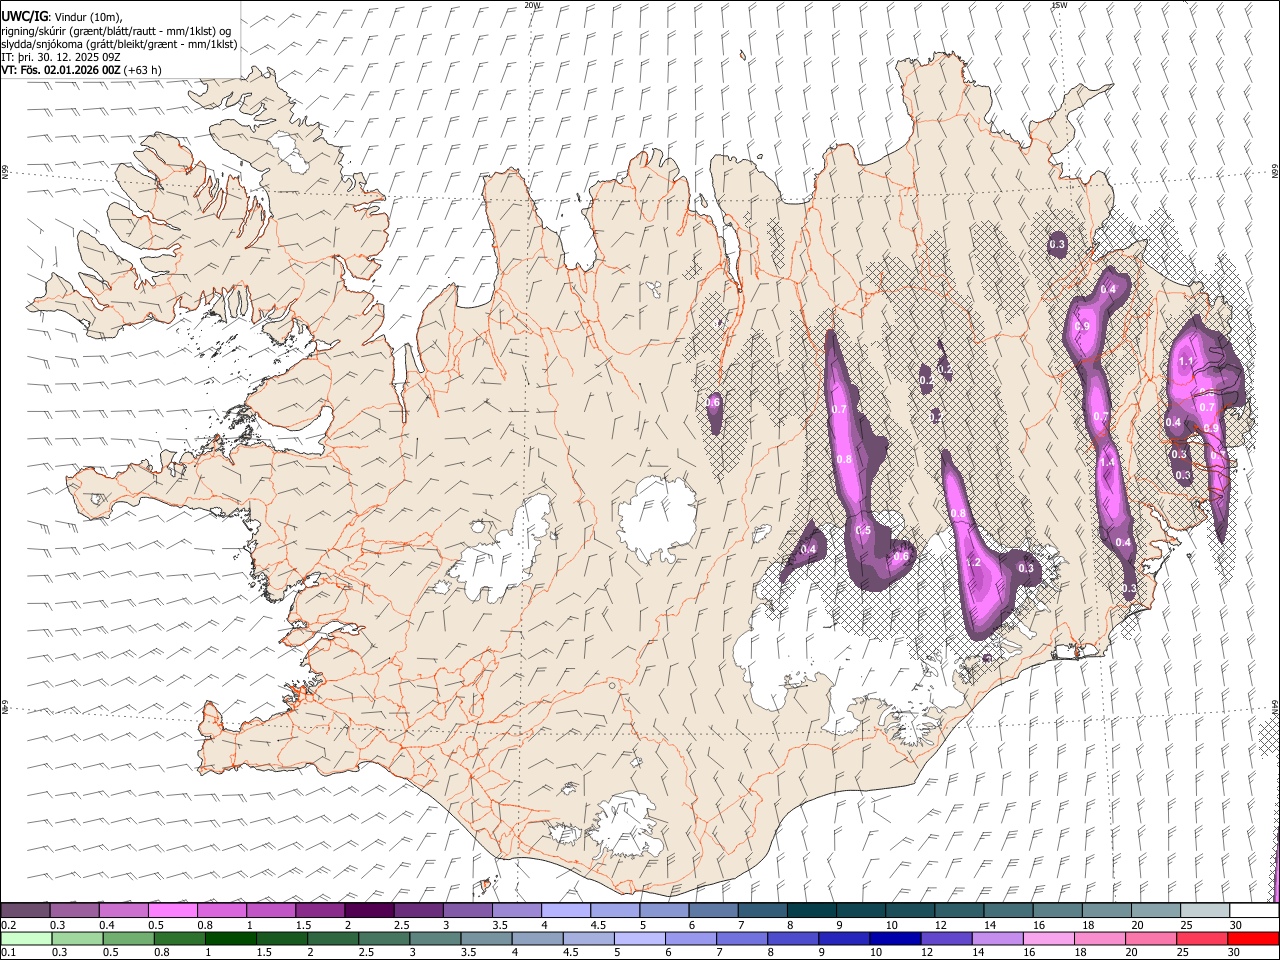Click the '(+63 h)' forecast offset text
Image resolution: width=1280 pixels, height=960 pixels.
(x=143, y=70)
